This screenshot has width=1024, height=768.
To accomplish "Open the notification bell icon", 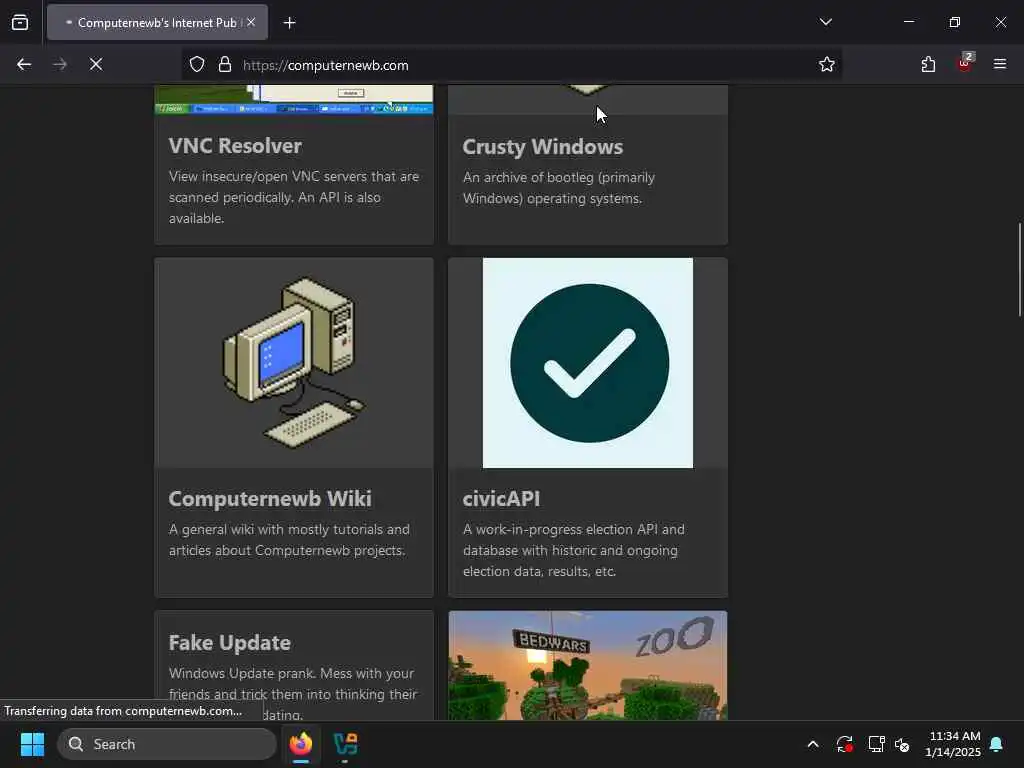I will pyautogui.click(x=997, y=744).
